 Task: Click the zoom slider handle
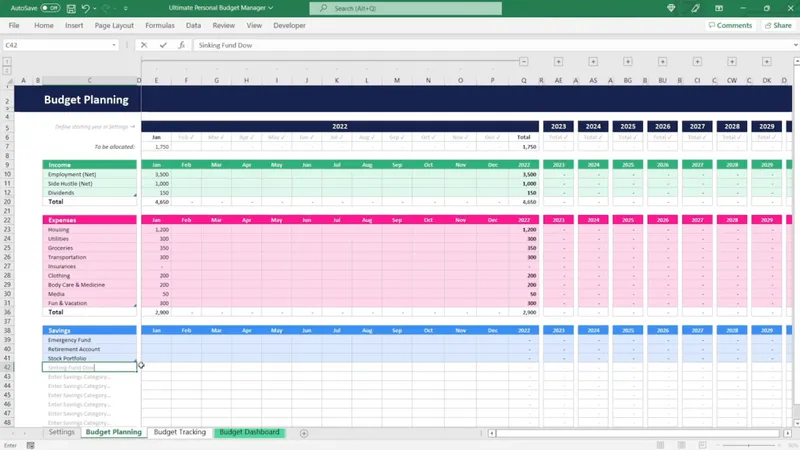(x=749, y=445)
